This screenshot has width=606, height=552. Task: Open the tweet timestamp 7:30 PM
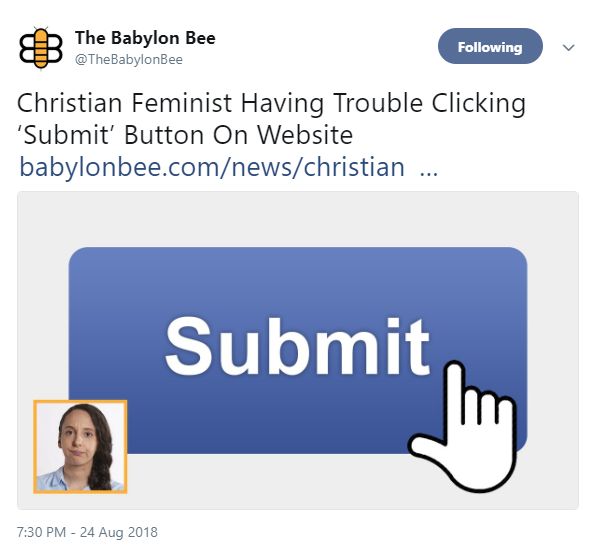[x=41, y=532]
